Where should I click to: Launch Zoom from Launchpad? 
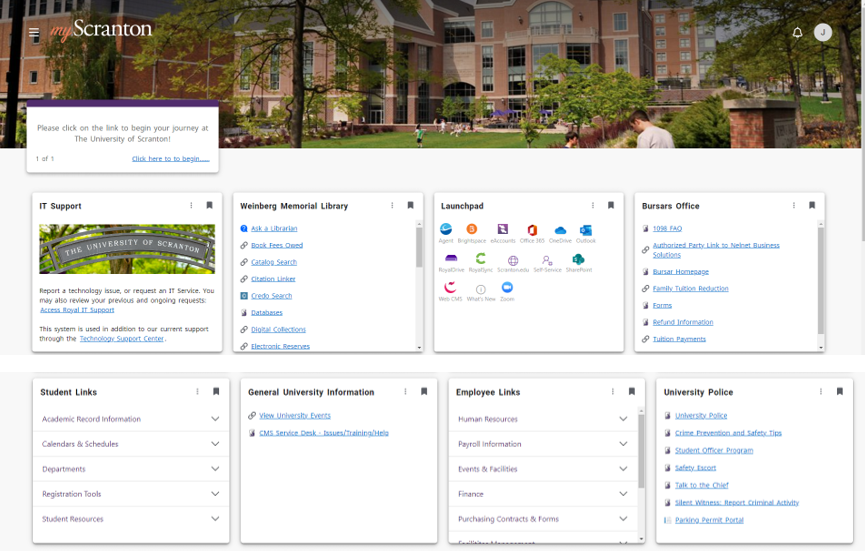[x=507, y=291]
